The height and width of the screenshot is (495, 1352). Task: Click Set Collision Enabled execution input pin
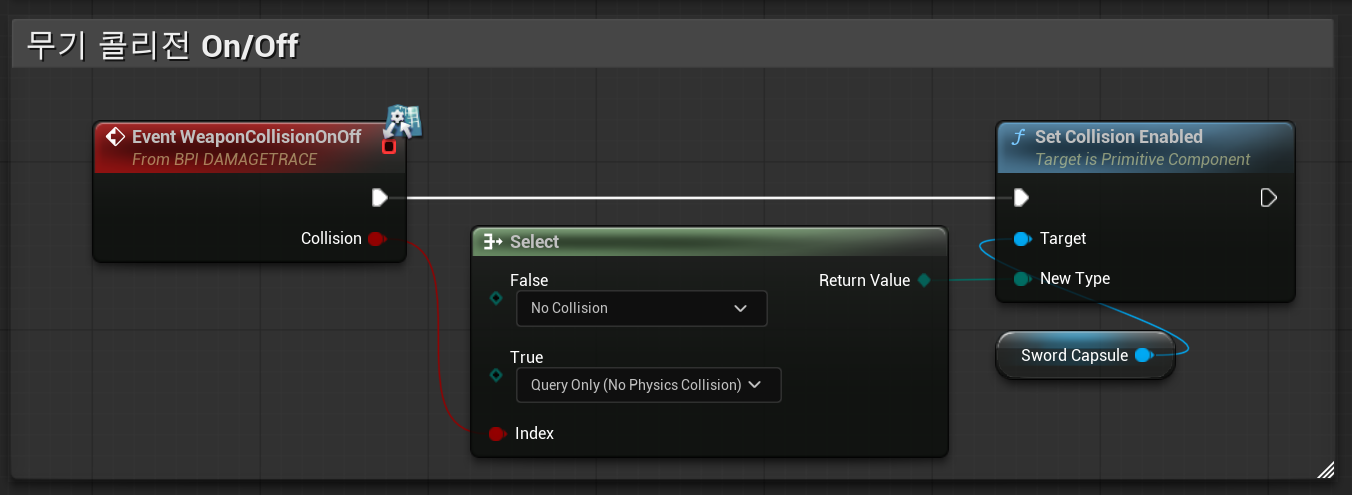point(1020,197)
